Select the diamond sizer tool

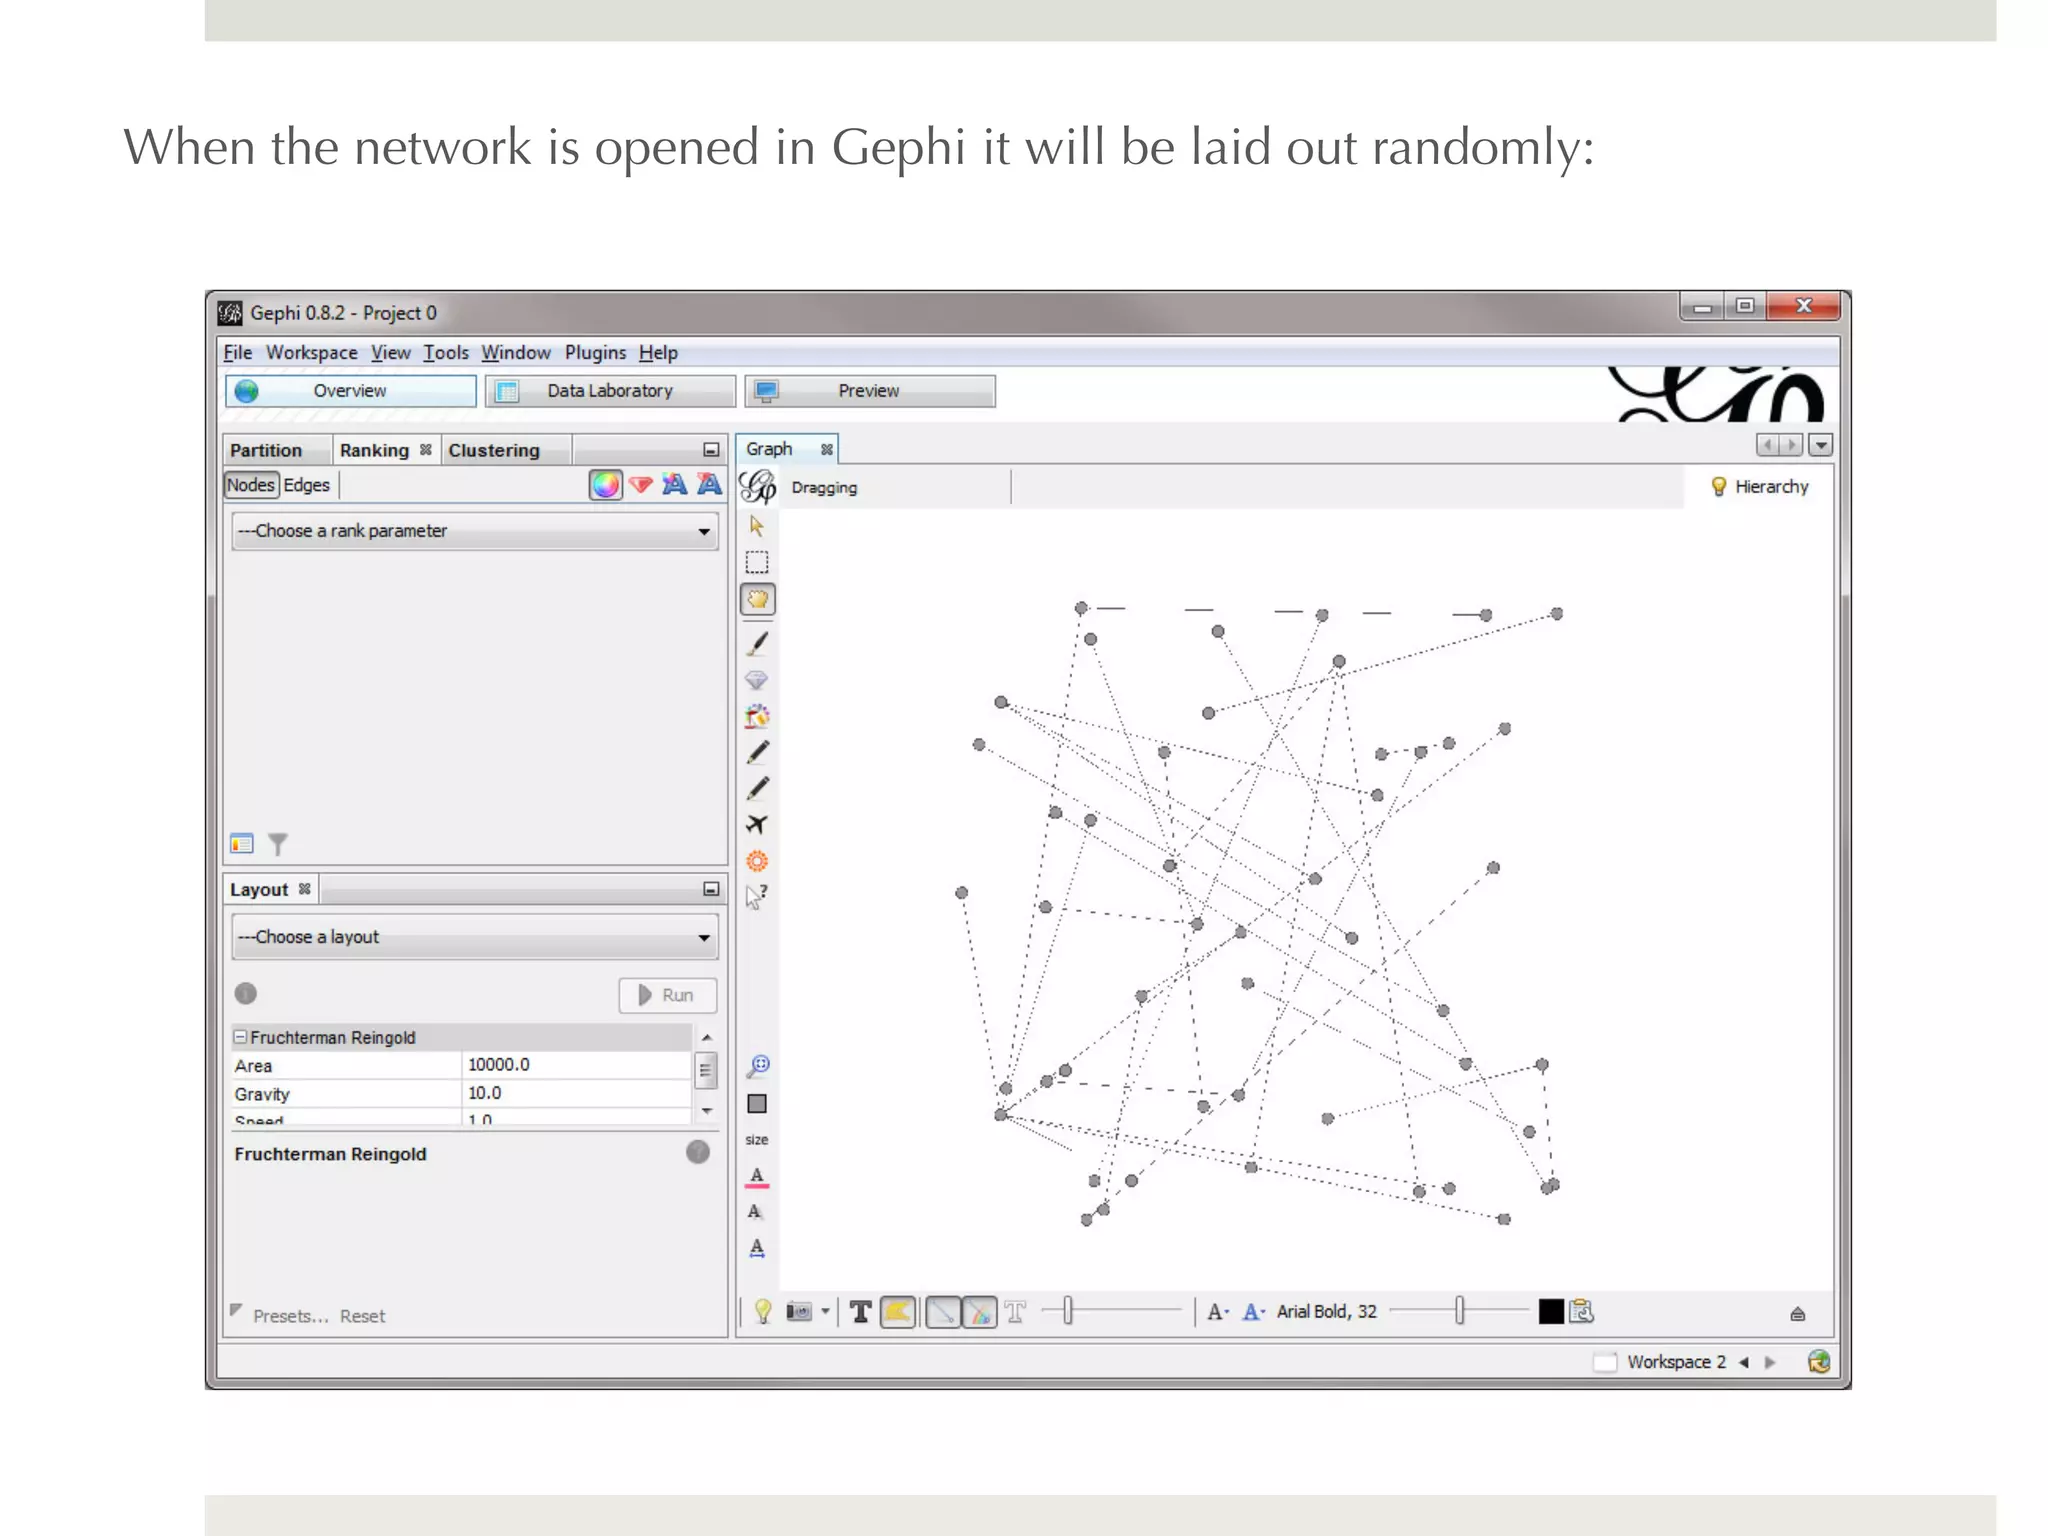(x=757, y=680)
